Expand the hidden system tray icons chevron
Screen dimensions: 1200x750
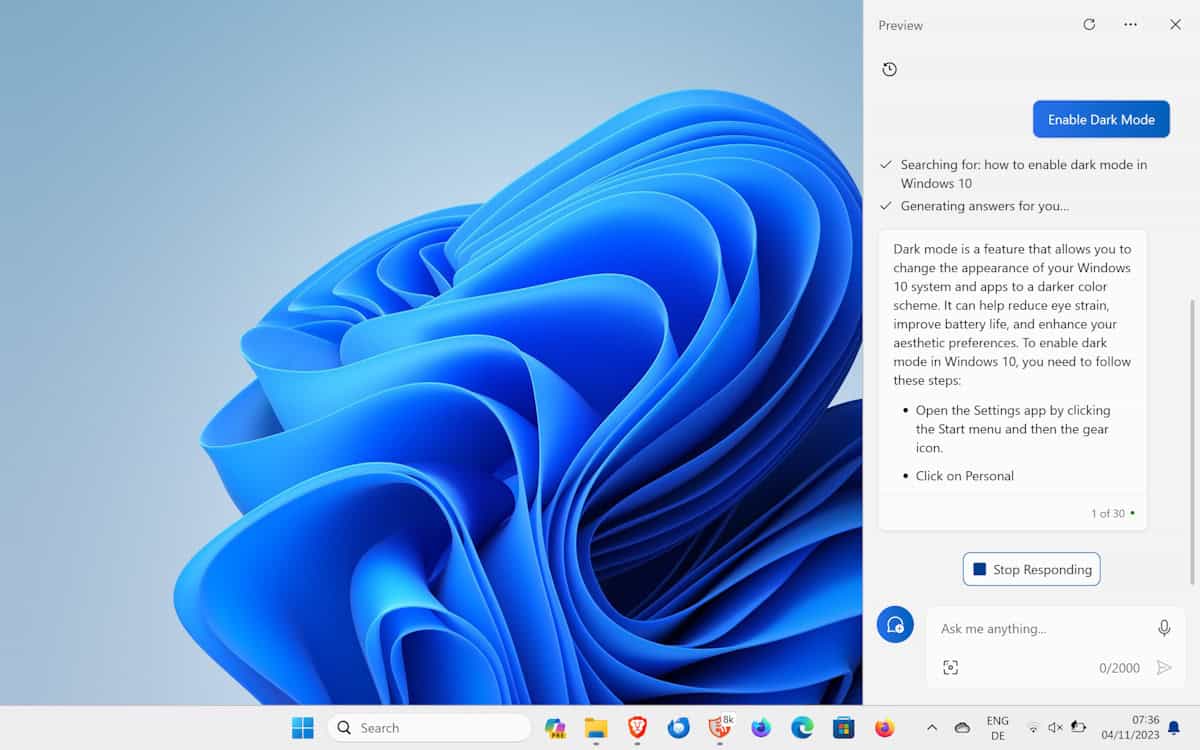coord(931,728)
